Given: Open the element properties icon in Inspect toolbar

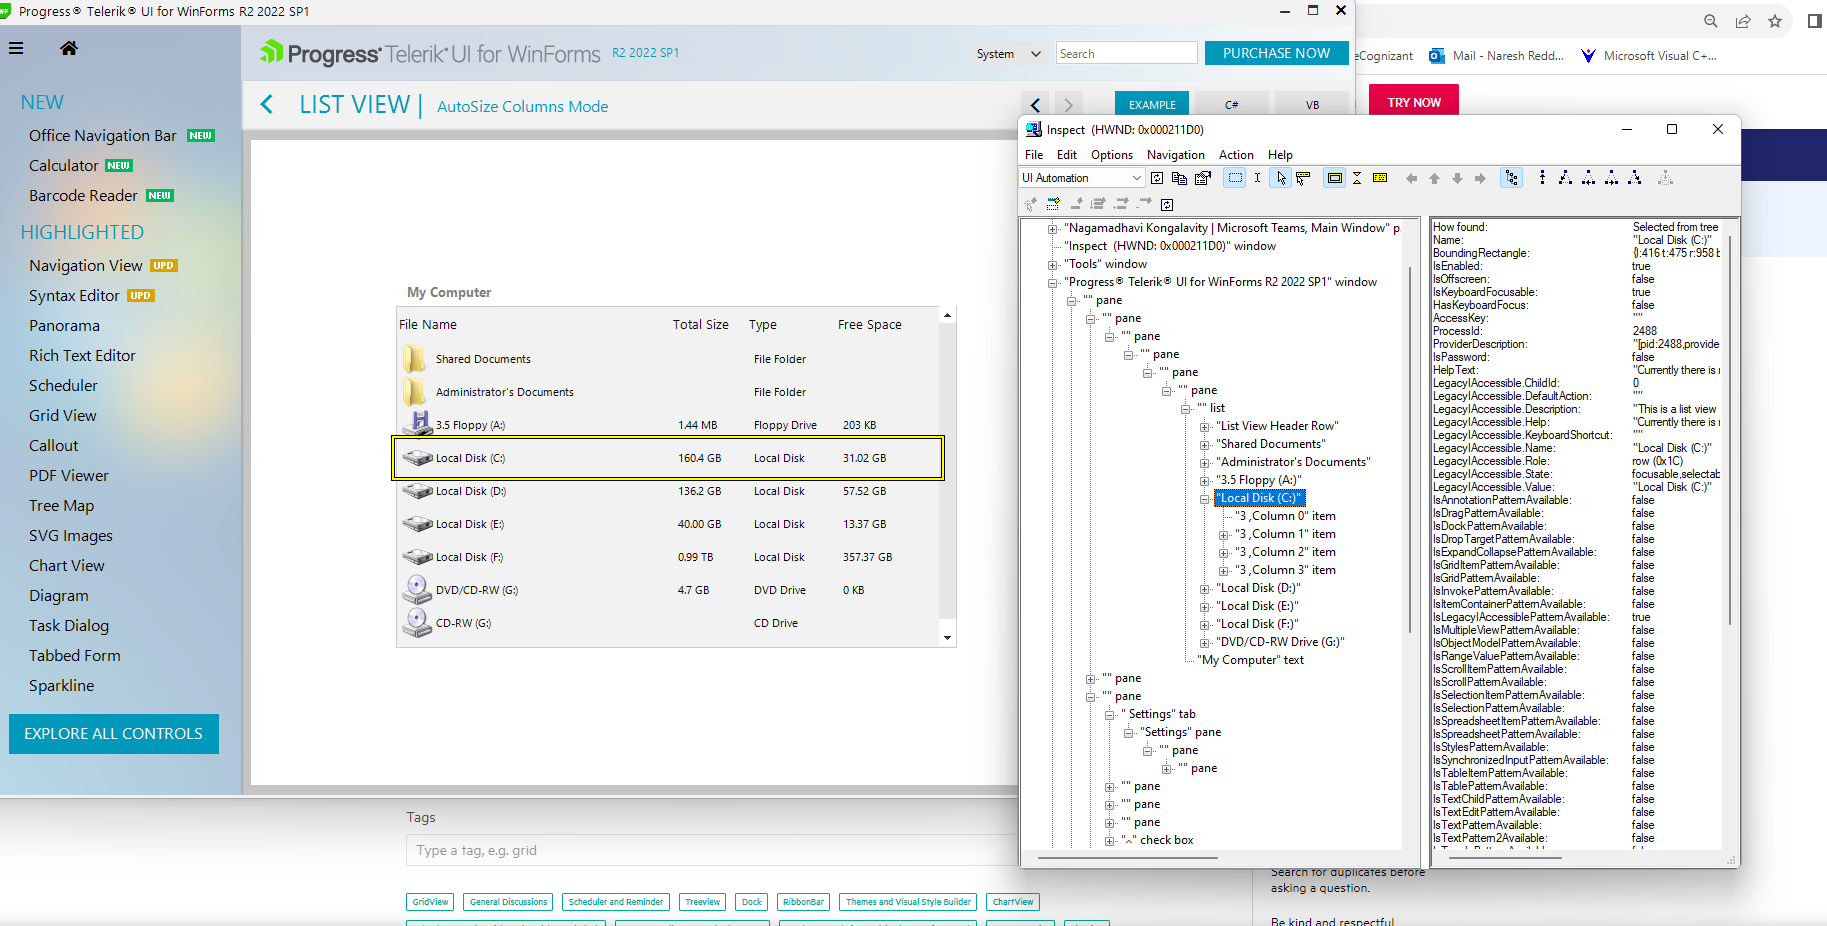Looking at the screenshot, I should [1202, 177].
